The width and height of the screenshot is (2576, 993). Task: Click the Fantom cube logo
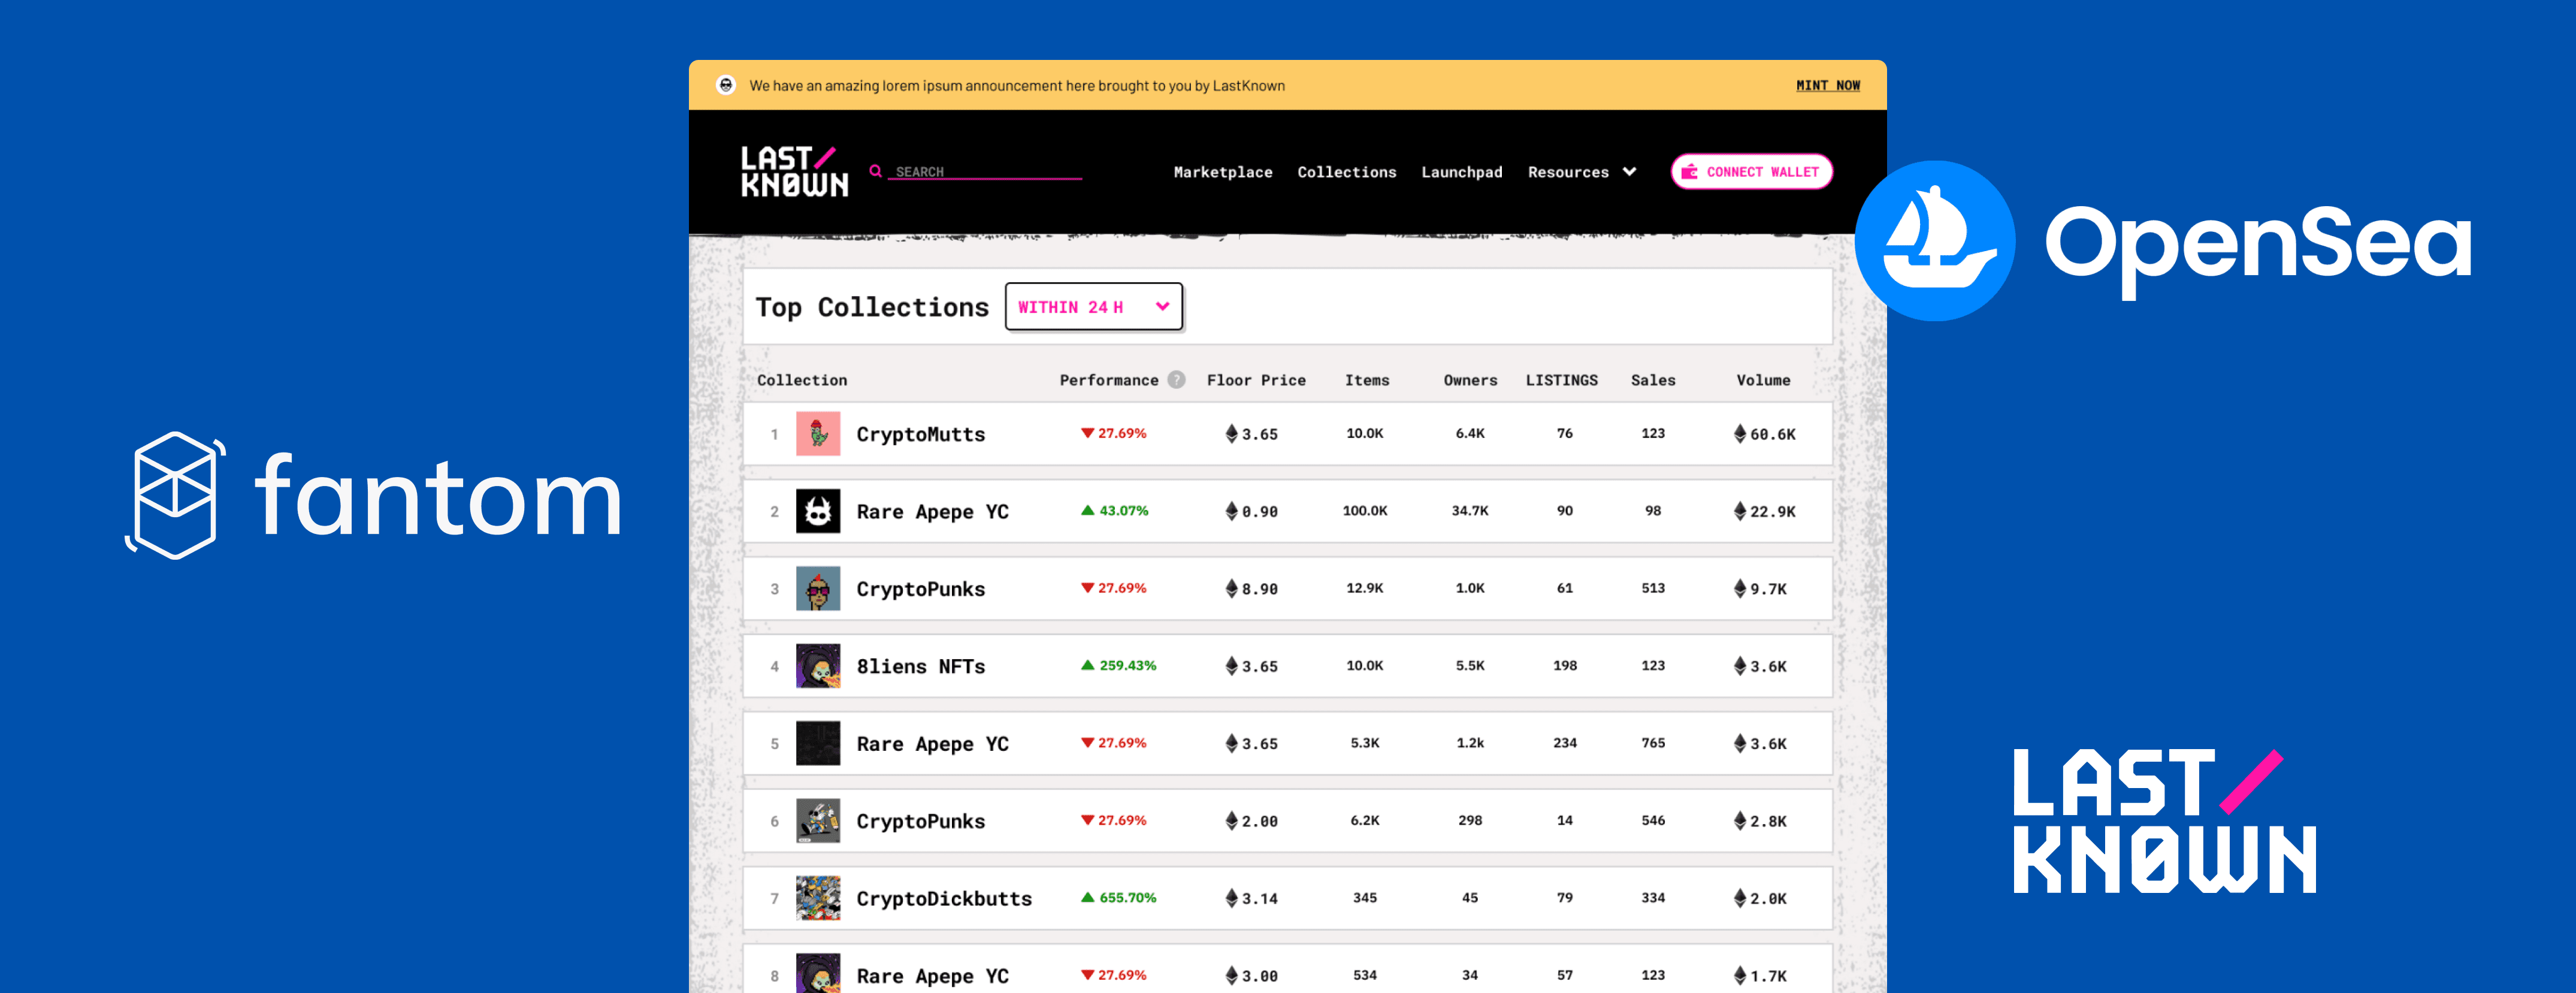point(175,495)
